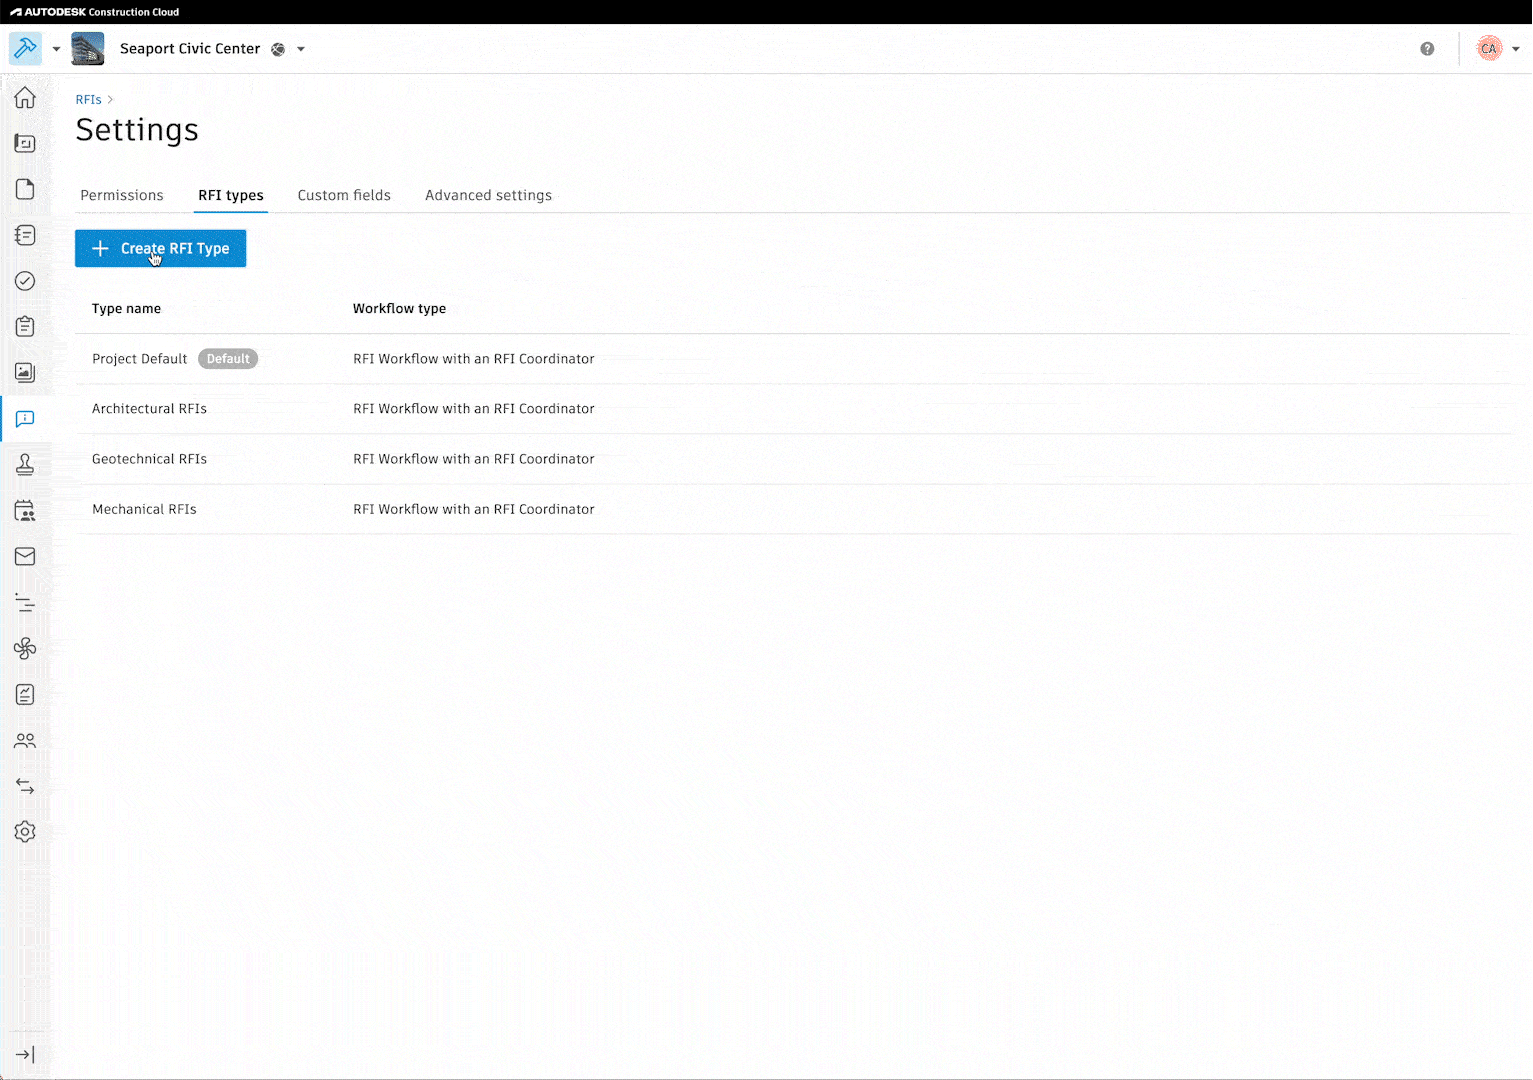Open the product switcher dropdown arrow
1533x1080 pixels.
(56, 49)
